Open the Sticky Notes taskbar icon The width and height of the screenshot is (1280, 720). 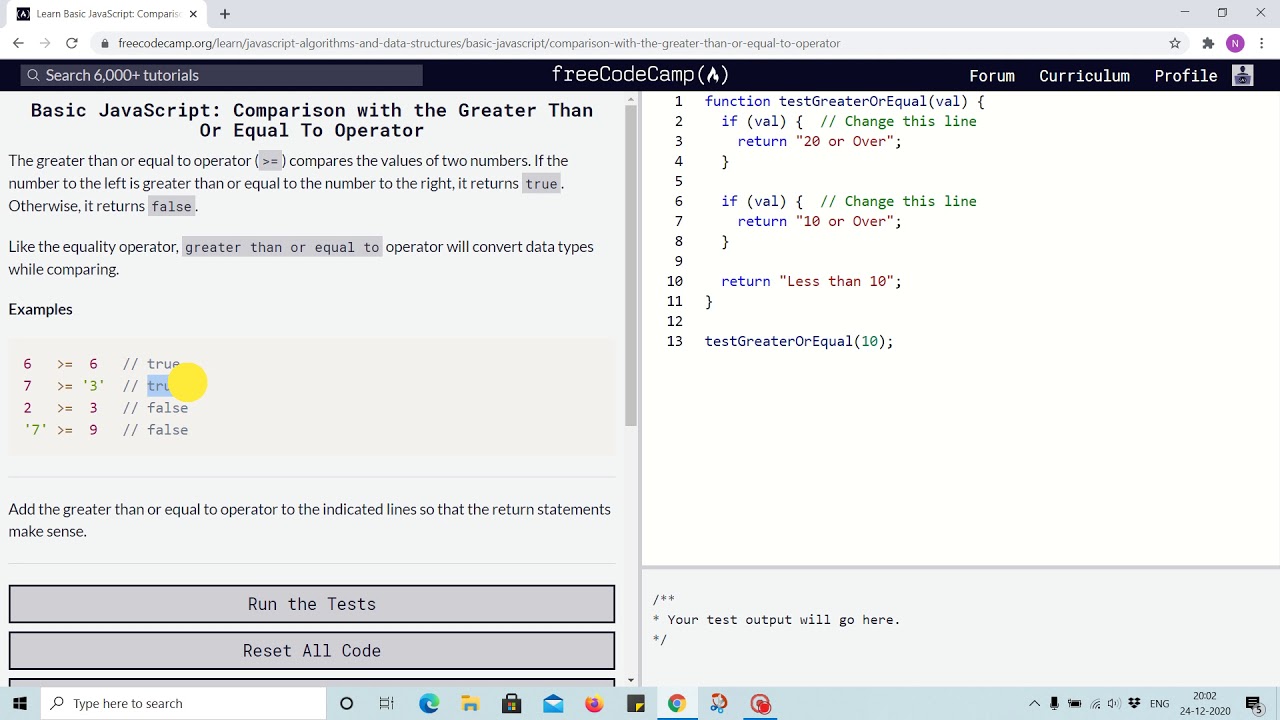tap(636, 703)
